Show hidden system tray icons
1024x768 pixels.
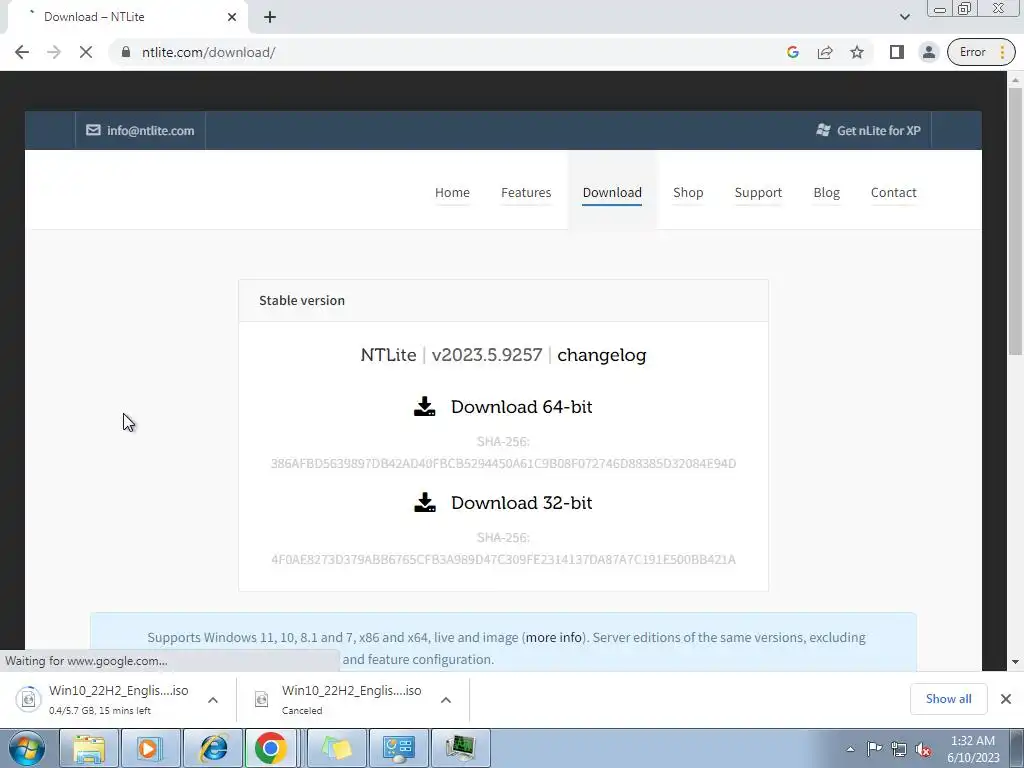click(850, 749)
